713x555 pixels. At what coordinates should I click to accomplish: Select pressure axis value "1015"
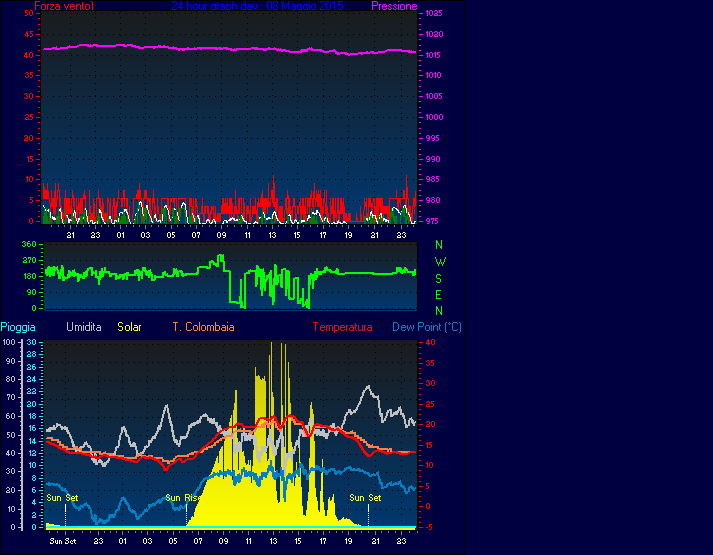[434, 55]
